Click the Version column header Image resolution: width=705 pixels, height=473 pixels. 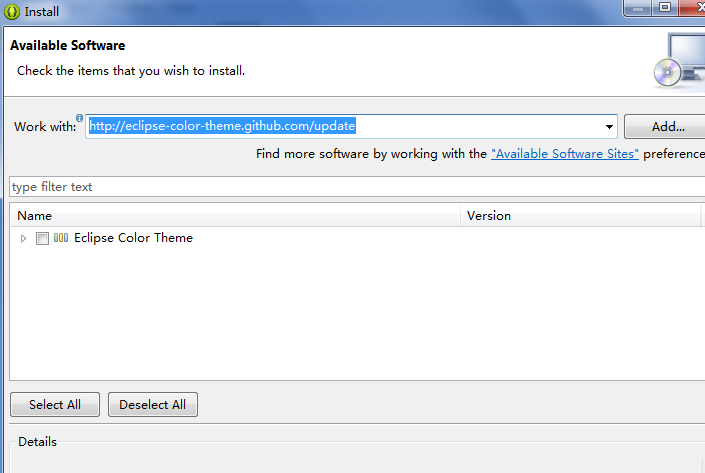pos(580,216)
